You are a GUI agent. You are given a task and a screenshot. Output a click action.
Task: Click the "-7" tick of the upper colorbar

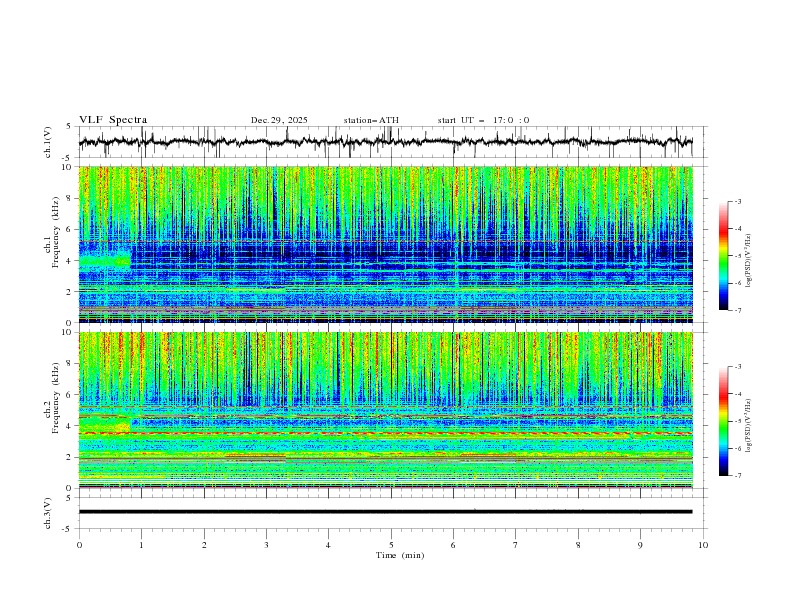click(737, 310)
